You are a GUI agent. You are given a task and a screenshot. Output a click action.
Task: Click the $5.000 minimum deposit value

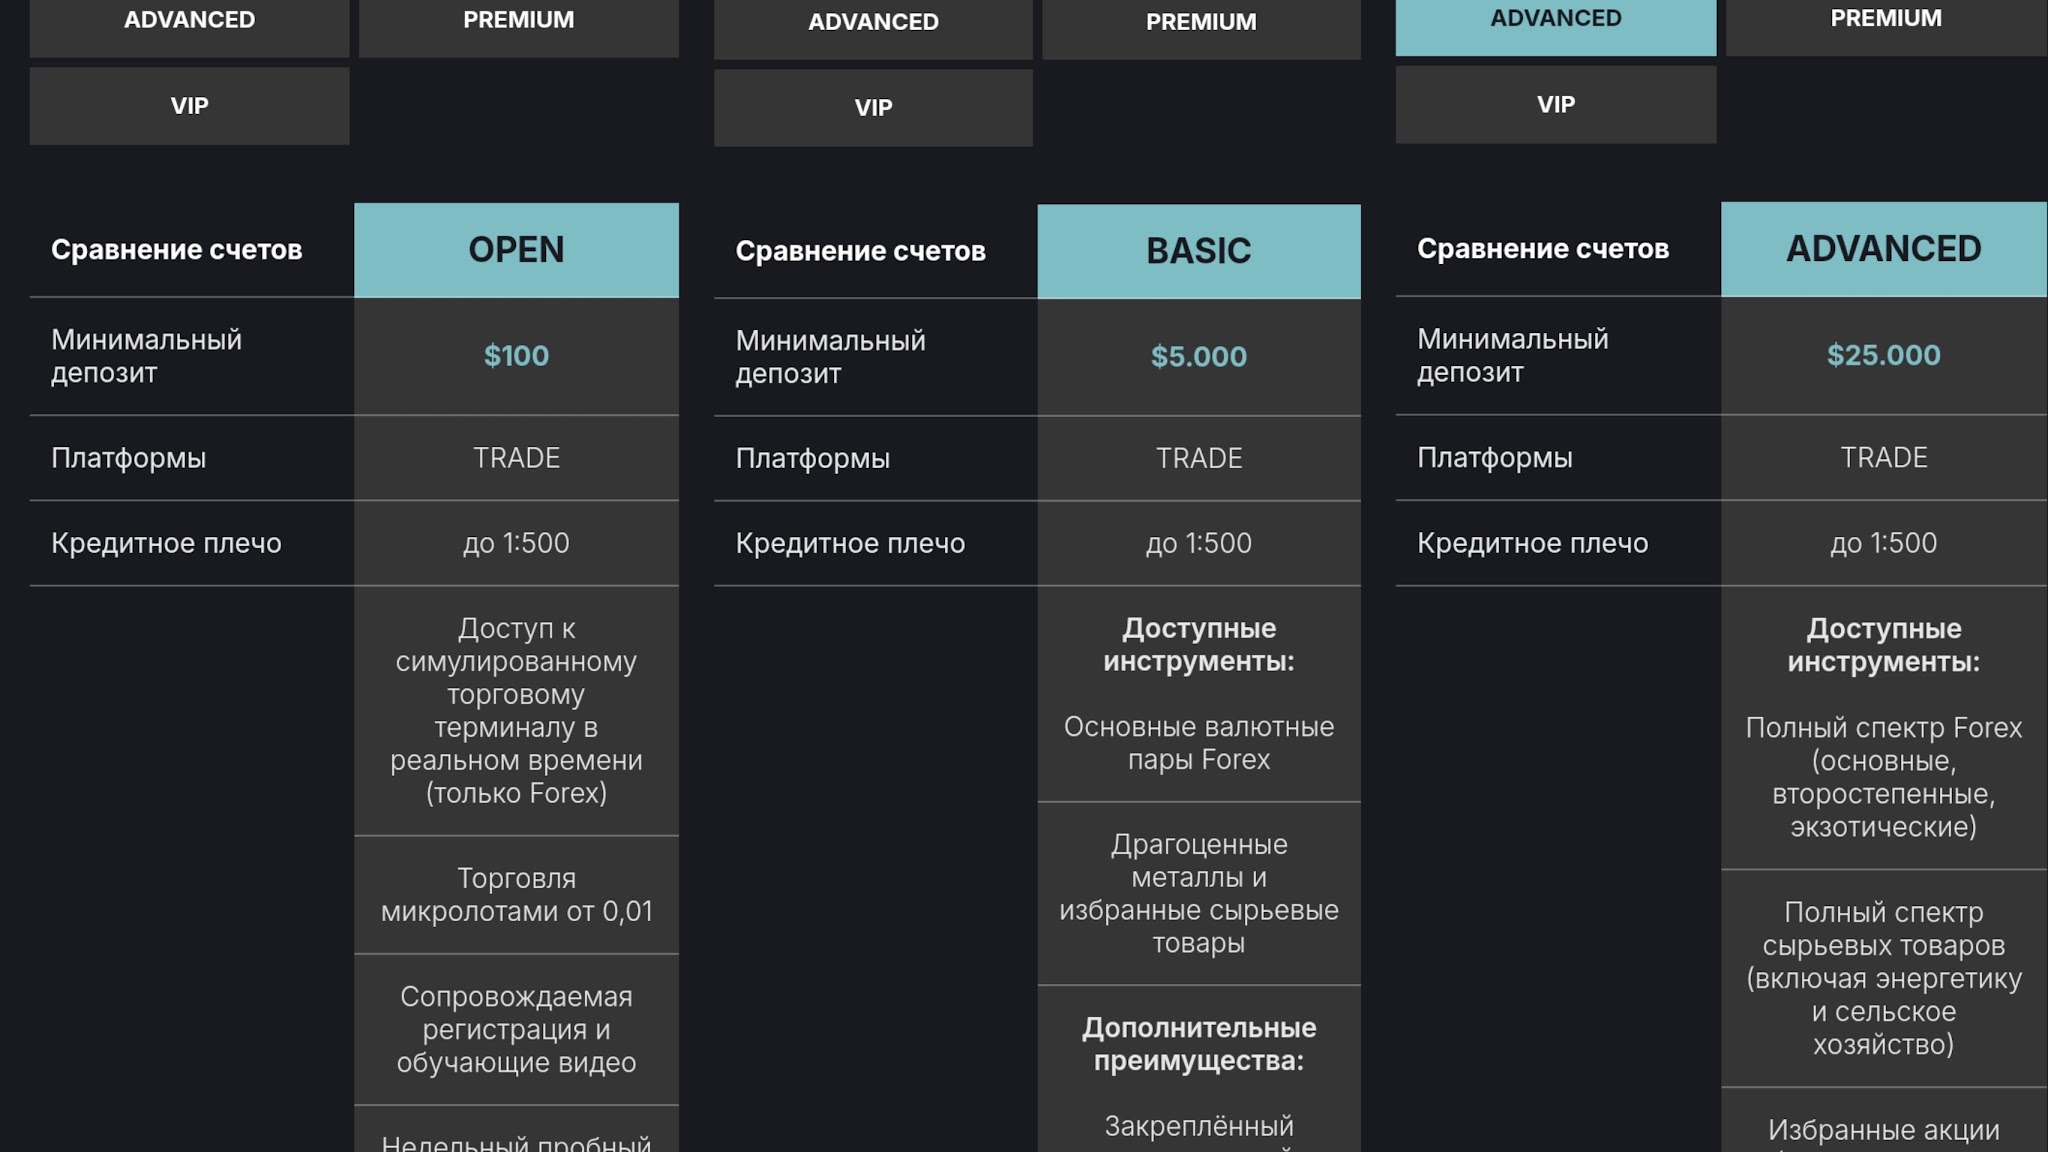(1199, 357)
